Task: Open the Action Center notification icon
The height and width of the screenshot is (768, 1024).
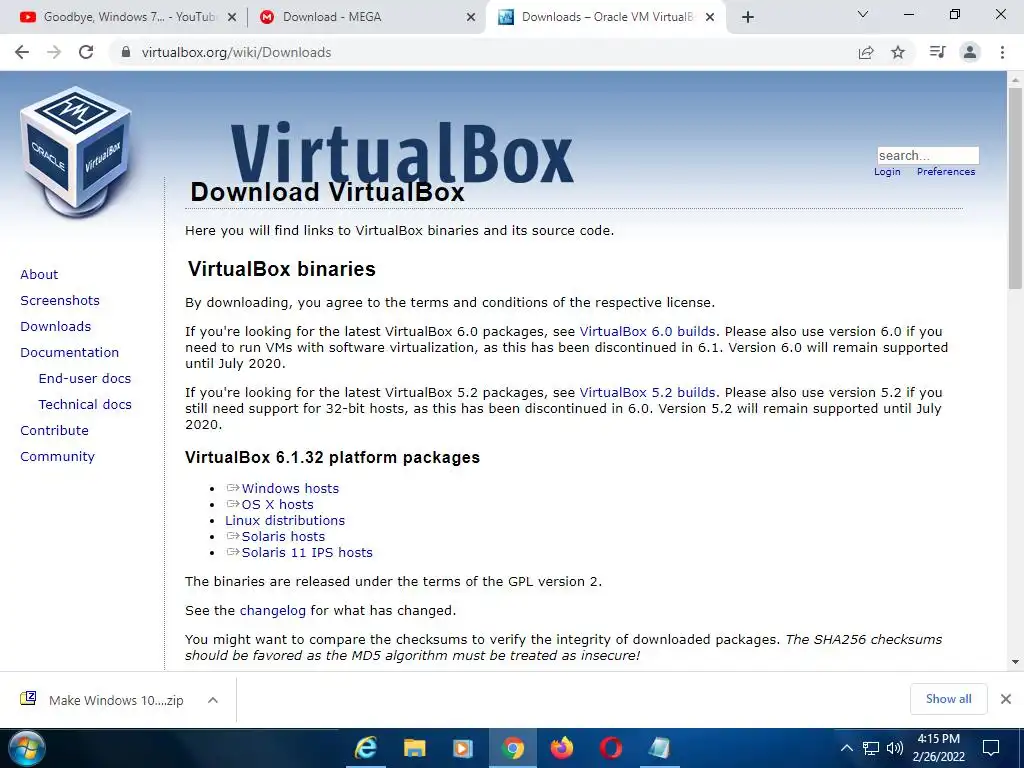Action: [x=991, y=748]
